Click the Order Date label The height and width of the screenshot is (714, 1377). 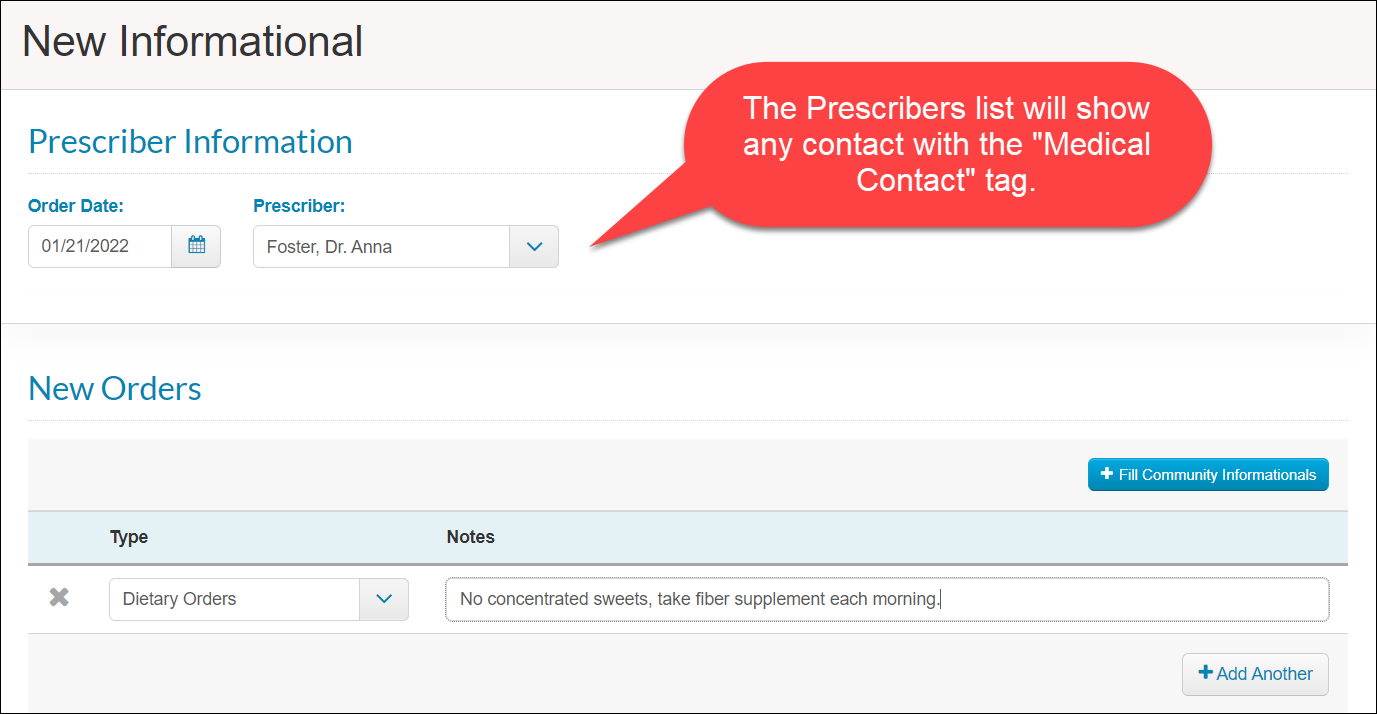coord(76,206)
